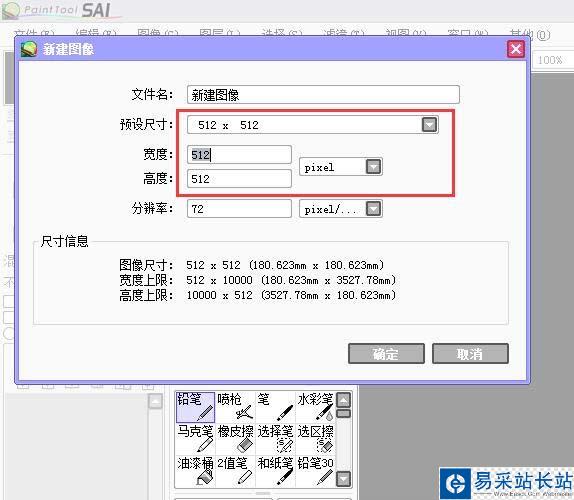Select the 马克笔 (Marker) tool
The width and height of the screenshot is (574, 500).
coord(195,439)
